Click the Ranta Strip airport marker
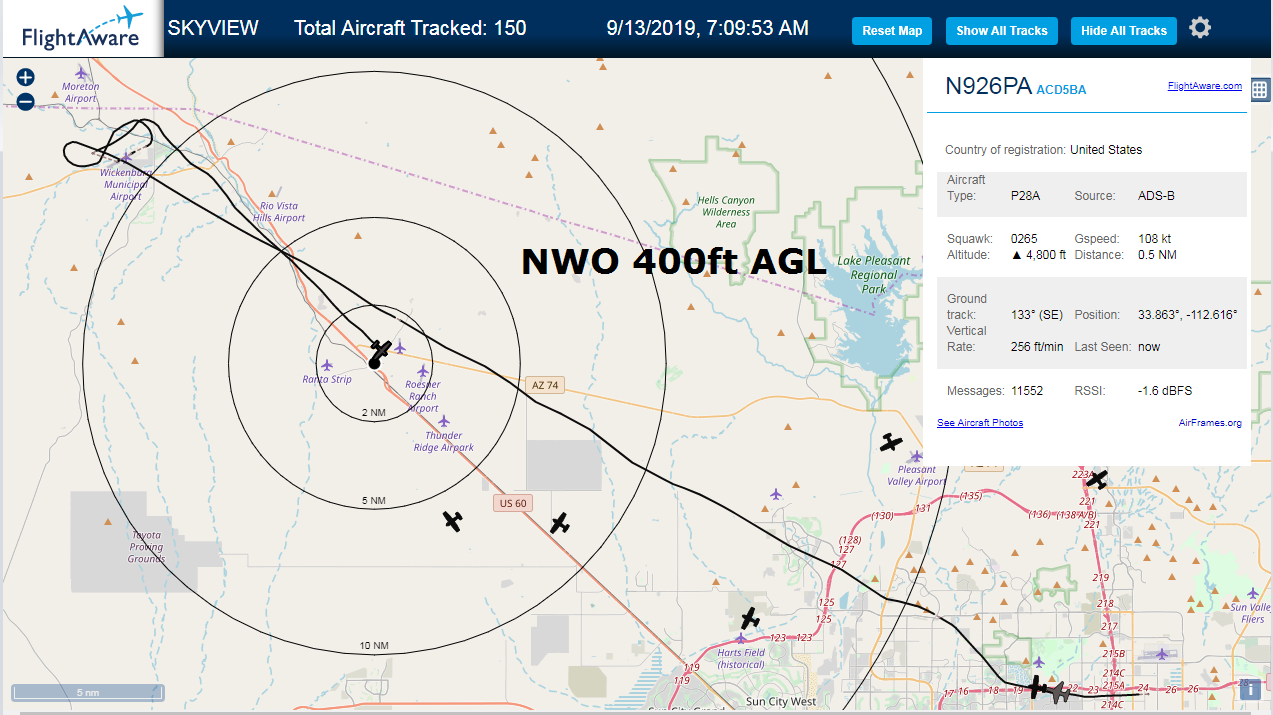 coord(327,365)
